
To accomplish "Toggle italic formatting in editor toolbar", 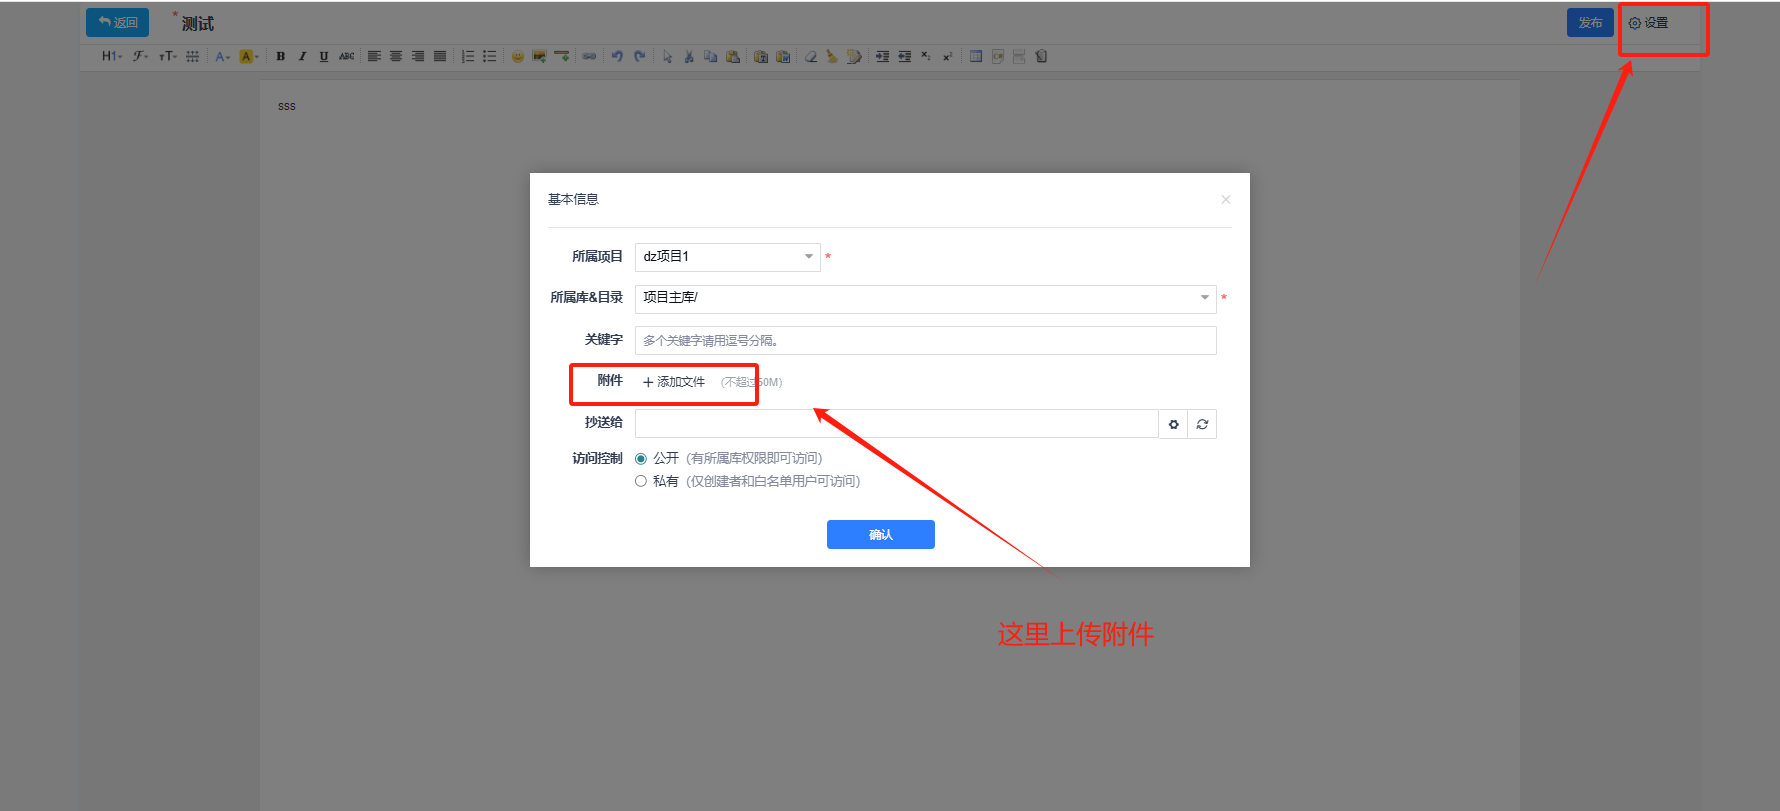I will click(x=302, y=57).
